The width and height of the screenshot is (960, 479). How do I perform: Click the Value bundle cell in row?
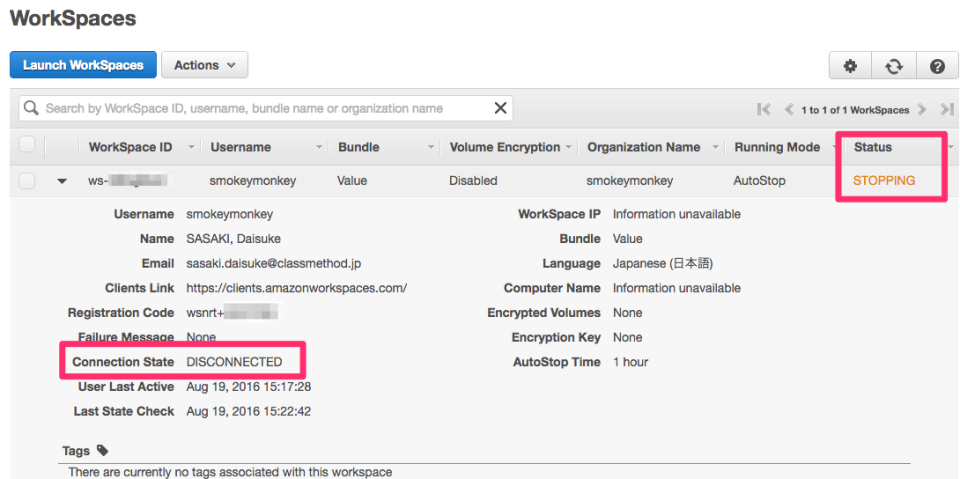[x=352, y=181]
